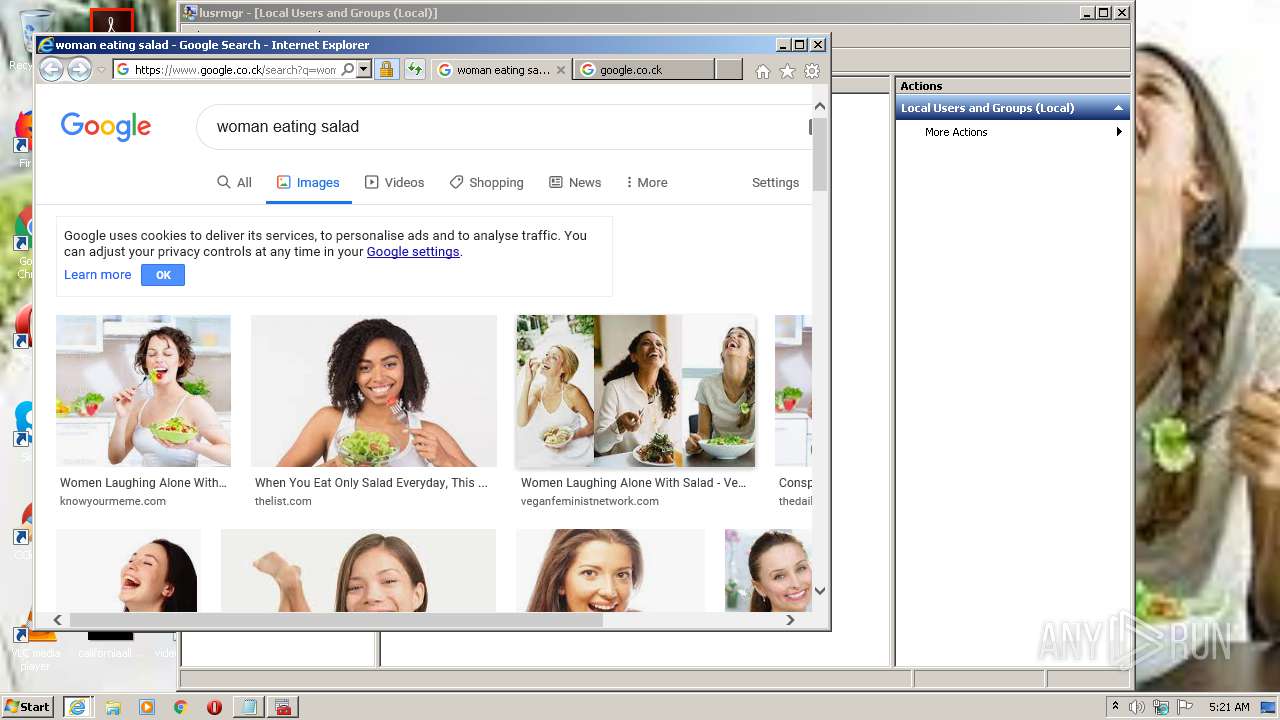Go back with the IE Back arrow
This screenshot has width=1280, height=720.
click(51, 69)
